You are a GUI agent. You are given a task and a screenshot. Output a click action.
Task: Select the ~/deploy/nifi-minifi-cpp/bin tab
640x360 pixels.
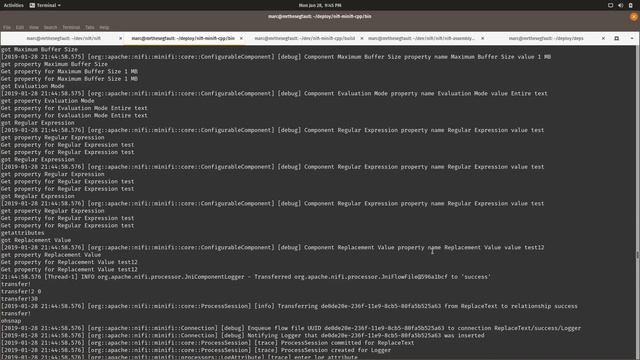pos(183,38)
